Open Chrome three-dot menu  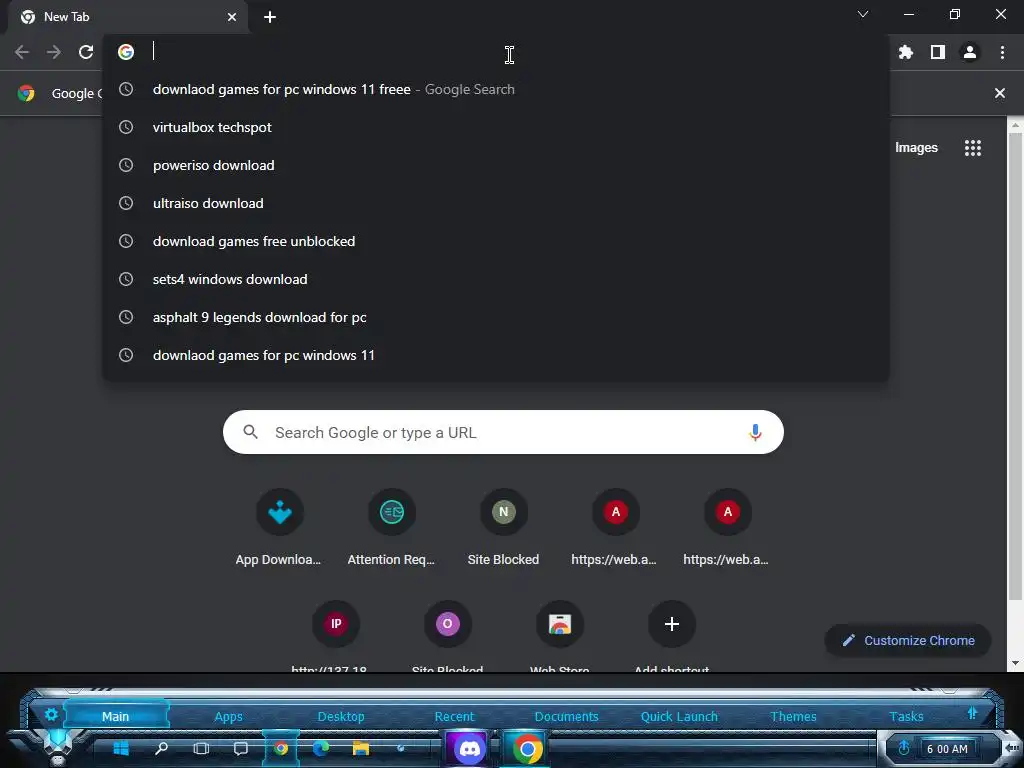tap(1002, 52)
